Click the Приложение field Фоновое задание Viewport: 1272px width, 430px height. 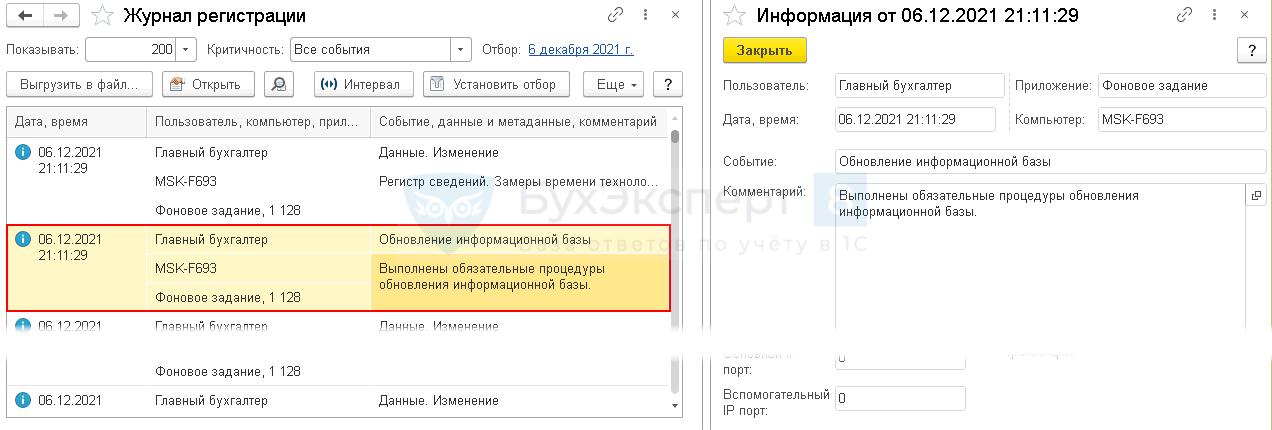(1181, 86)
